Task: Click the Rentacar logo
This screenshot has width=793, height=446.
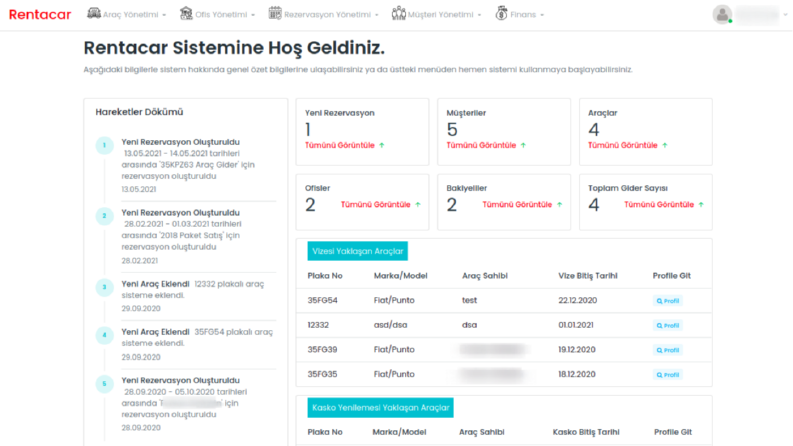Action: (x=40, y=15)
